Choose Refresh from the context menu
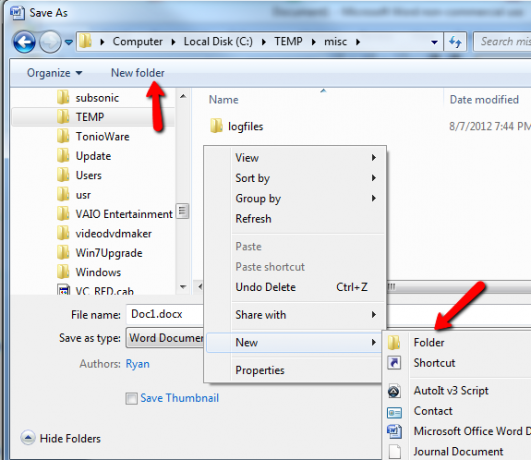Viewport: 531px width, 460px height. (253, 219)
